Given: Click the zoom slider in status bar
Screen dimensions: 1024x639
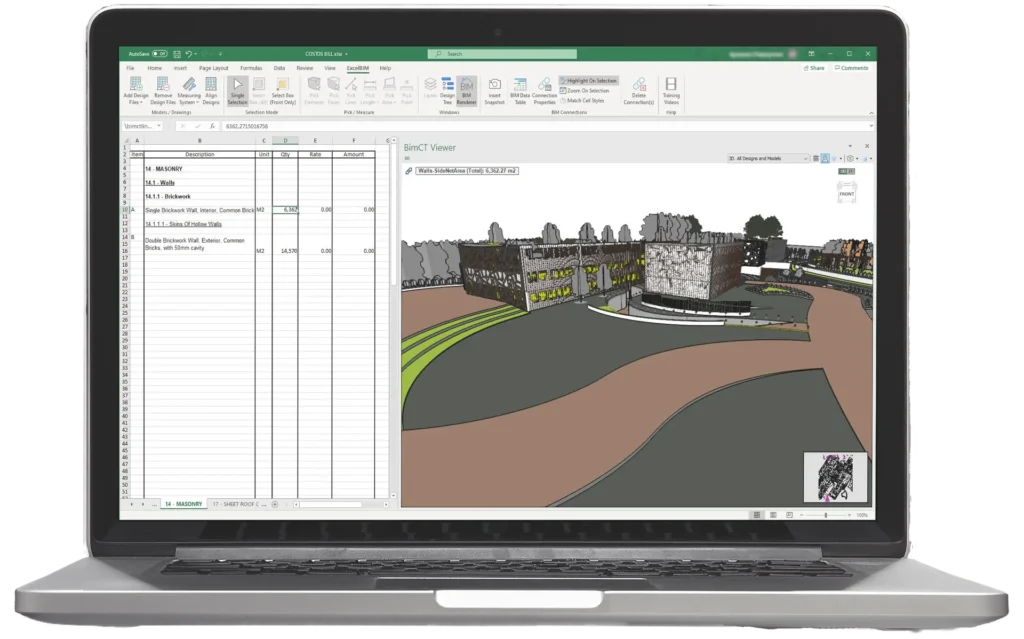Looking at the screenshot, I should (x=824, y=515).
